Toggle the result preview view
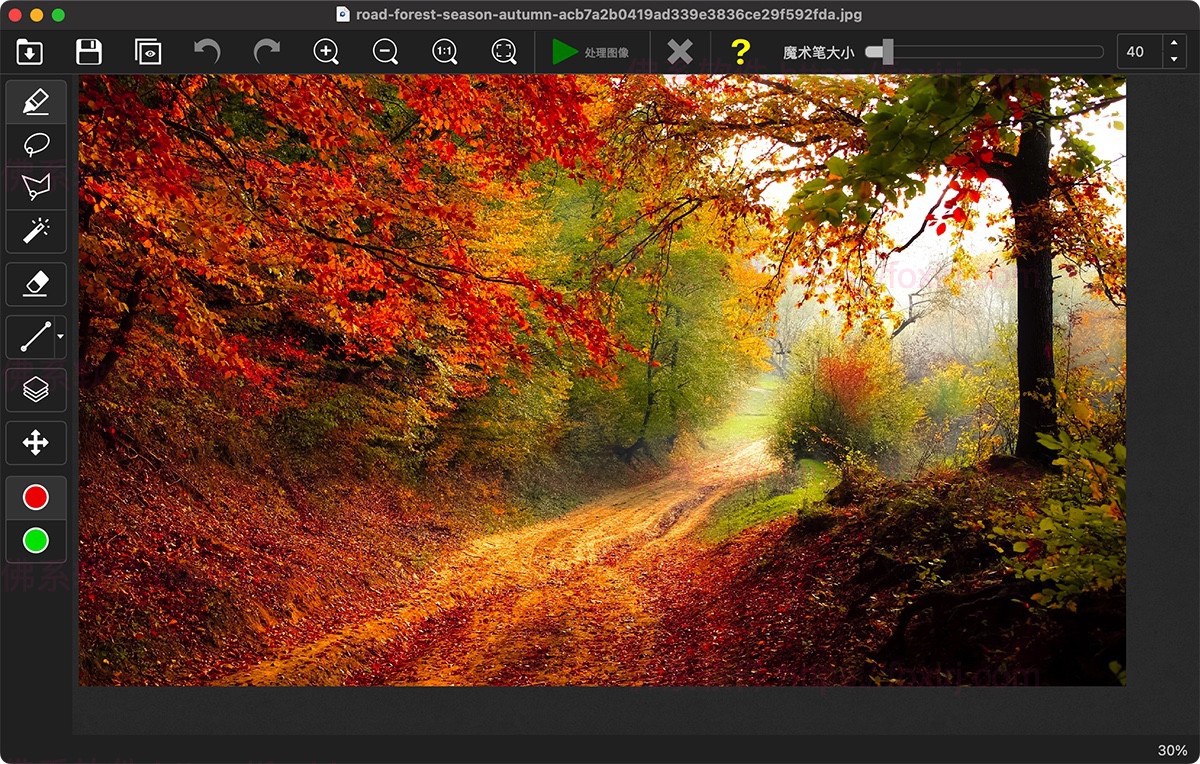1200x764 pixels. (148, 51)
